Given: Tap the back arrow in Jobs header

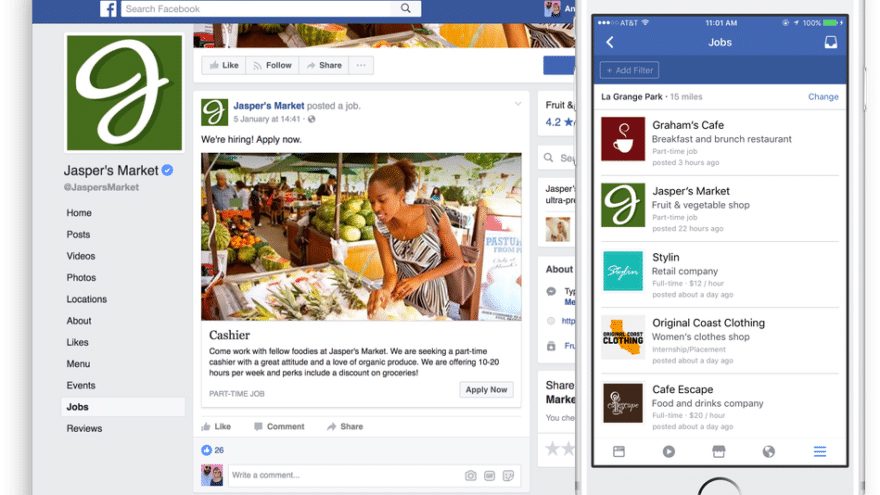Looking at the screenshot, I should 610,42.
